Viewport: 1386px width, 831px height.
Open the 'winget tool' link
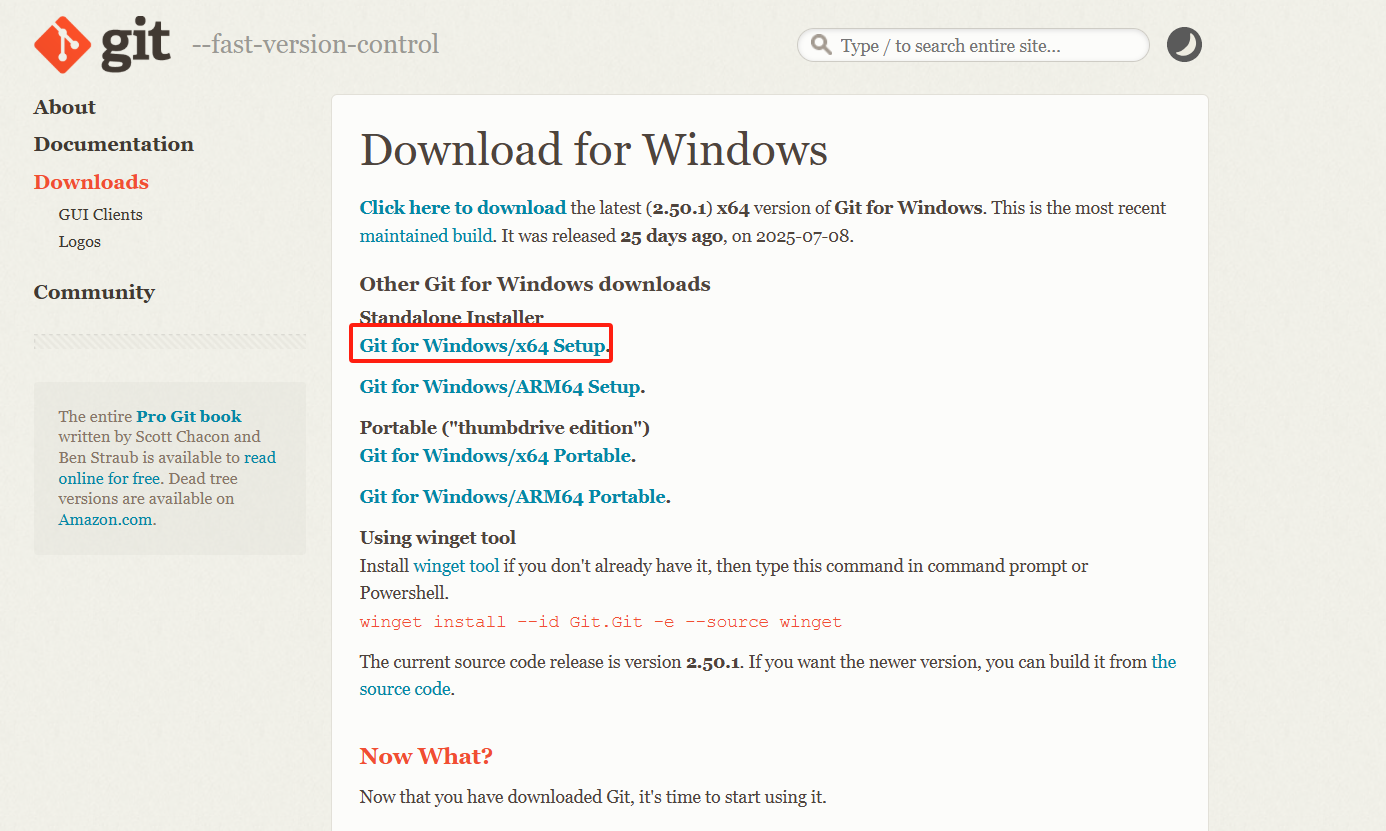pyautogui.click(x=456, y=565)
